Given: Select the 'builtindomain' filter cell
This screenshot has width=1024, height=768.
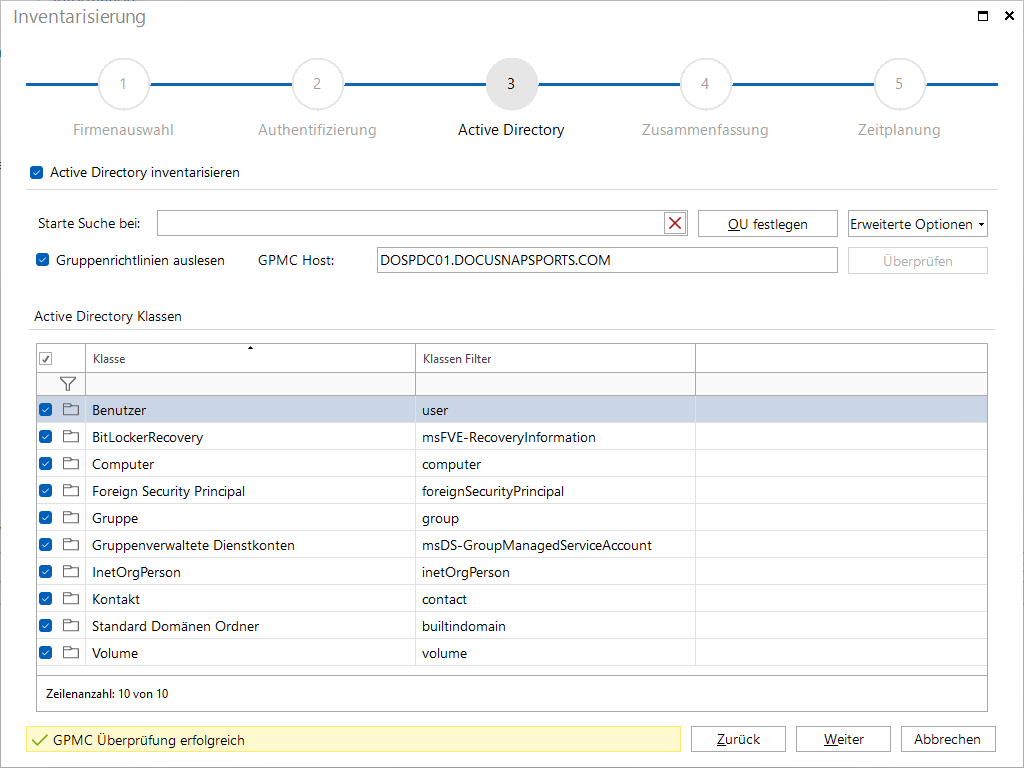Looking at the screenshot, I should [555, 626].
